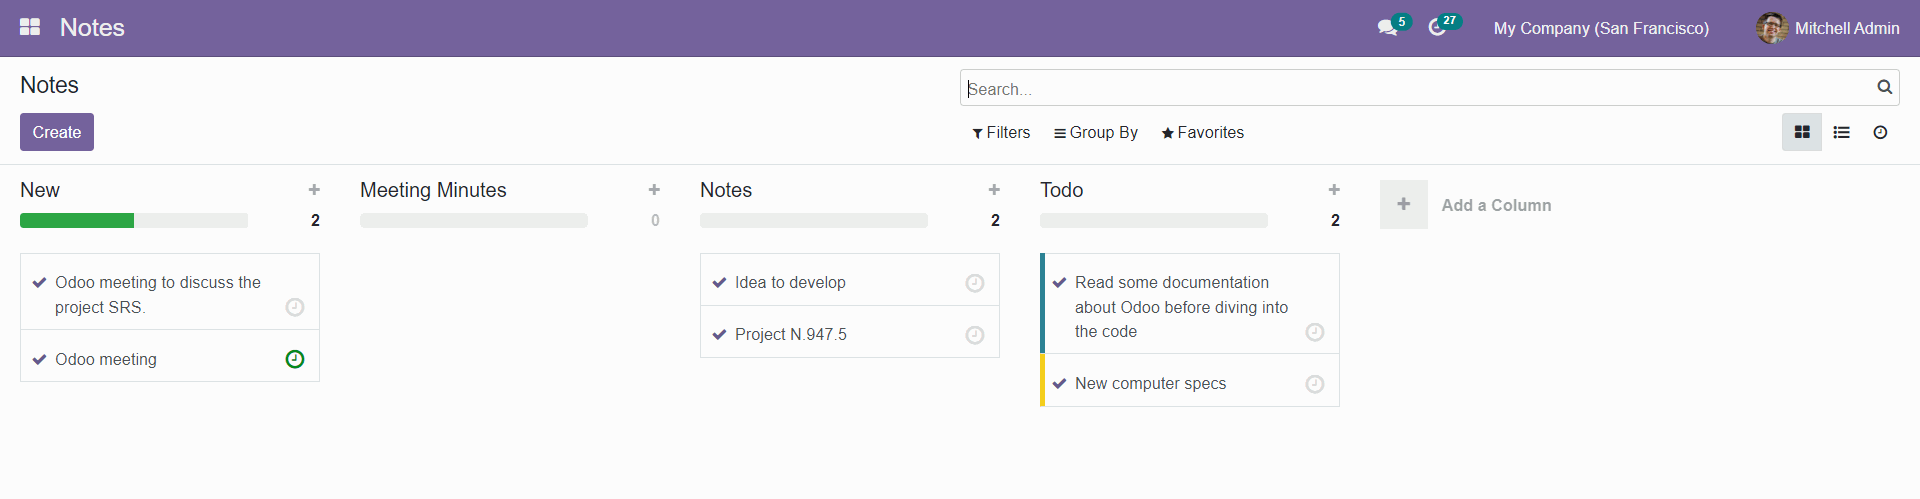
Task: Click the plus icon beside Add a Column
Action: click(x=1404, y=204)
